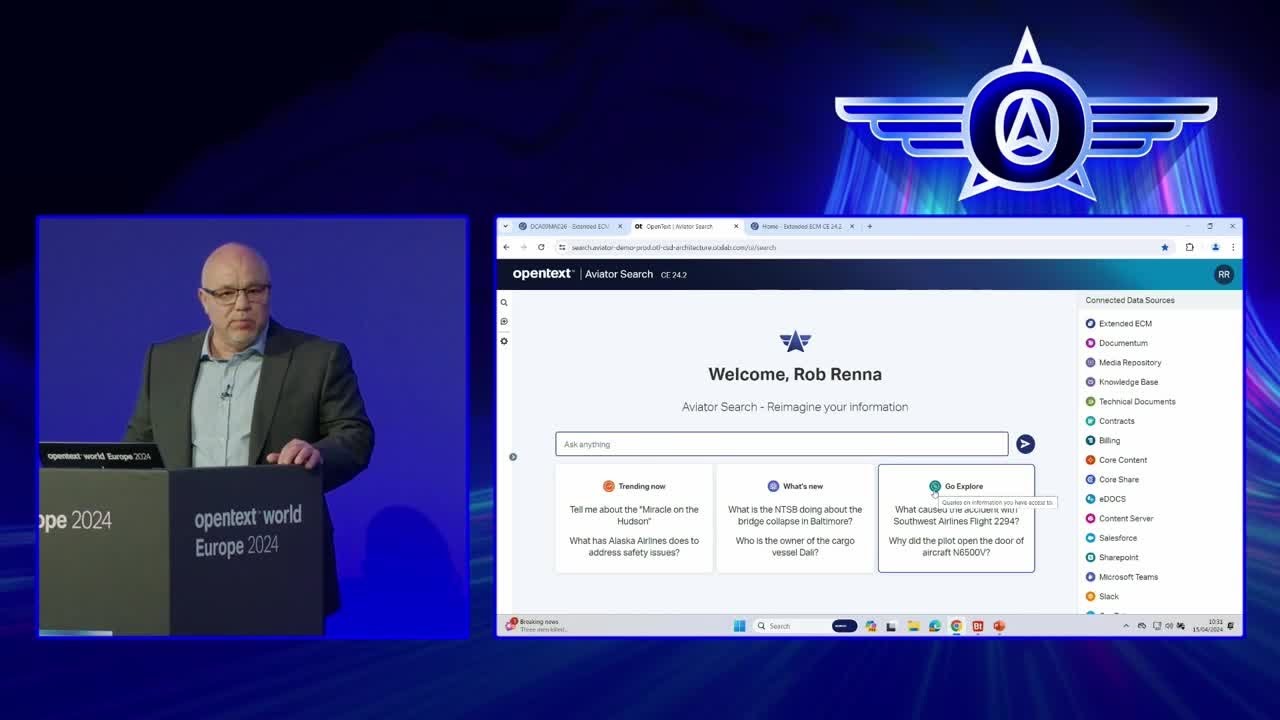Open the Breaking news taskbar widget

(536, 626)
